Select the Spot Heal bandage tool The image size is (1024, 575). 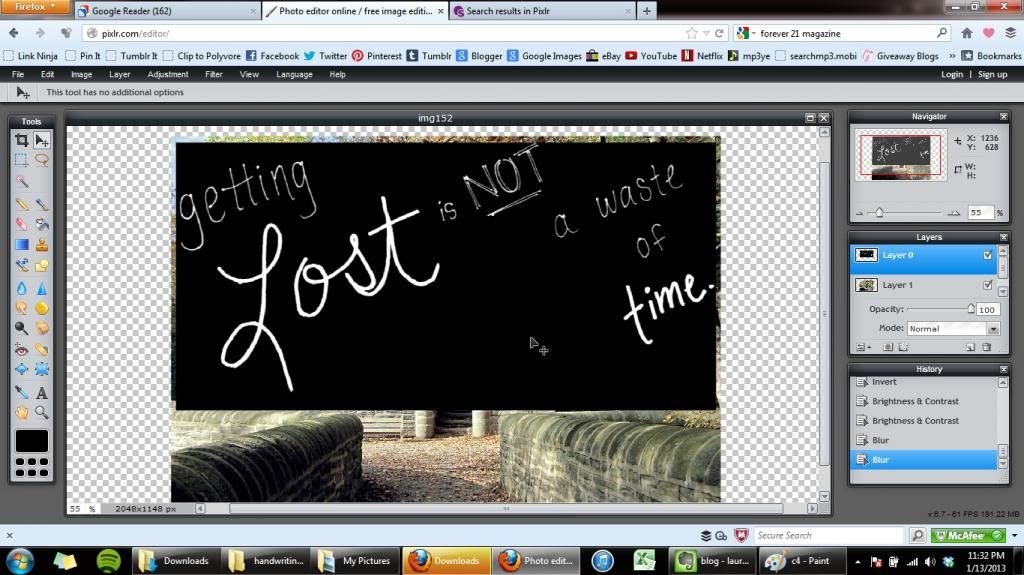(x=42, y=349)
